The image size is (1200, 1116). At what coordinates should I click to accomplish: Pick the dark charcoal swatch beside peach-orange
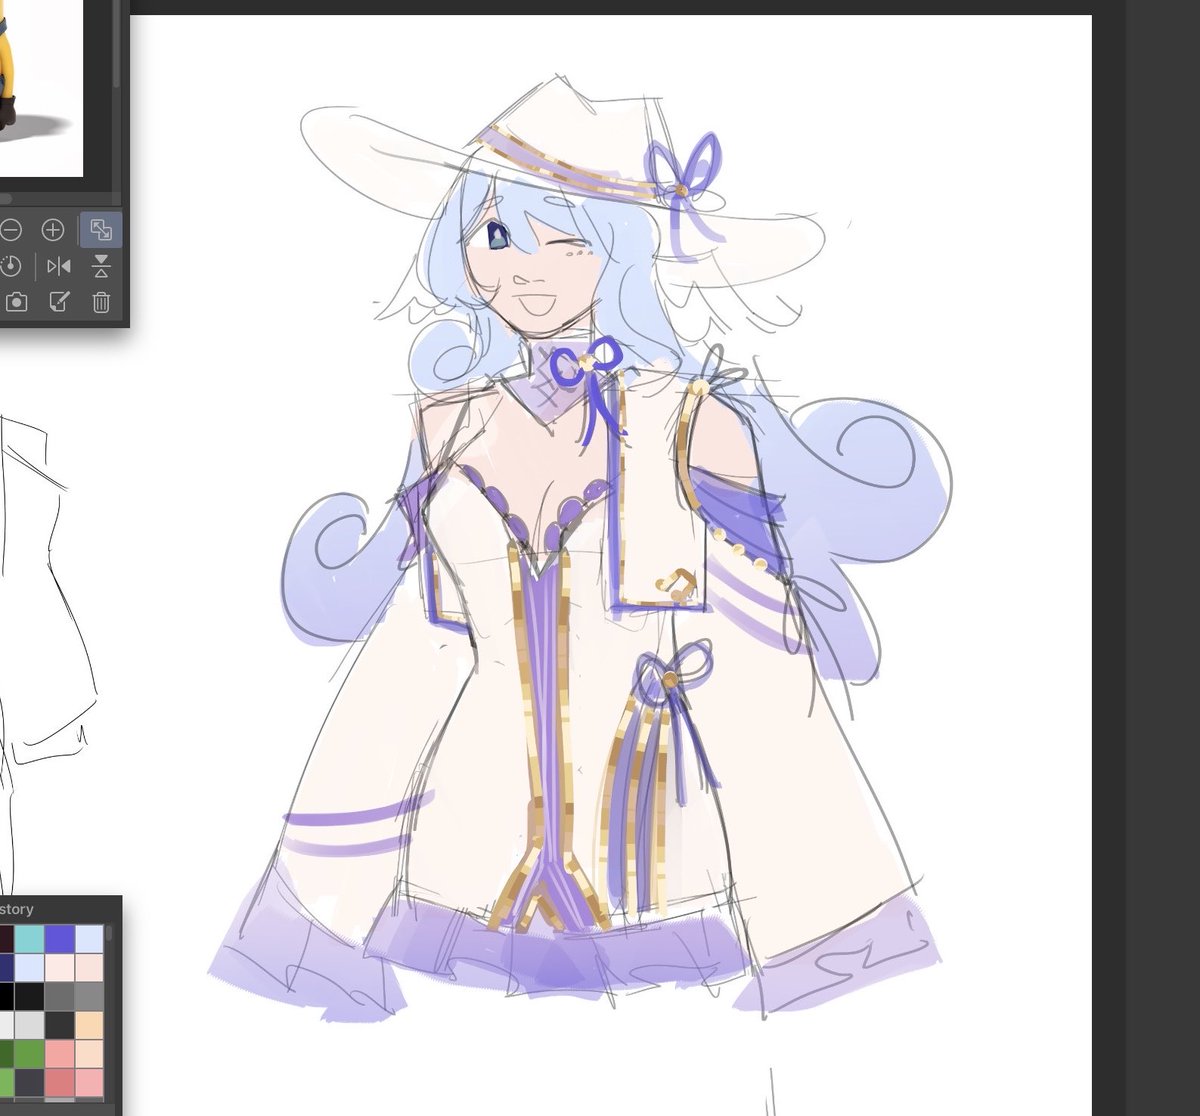tap(59, 1025)
